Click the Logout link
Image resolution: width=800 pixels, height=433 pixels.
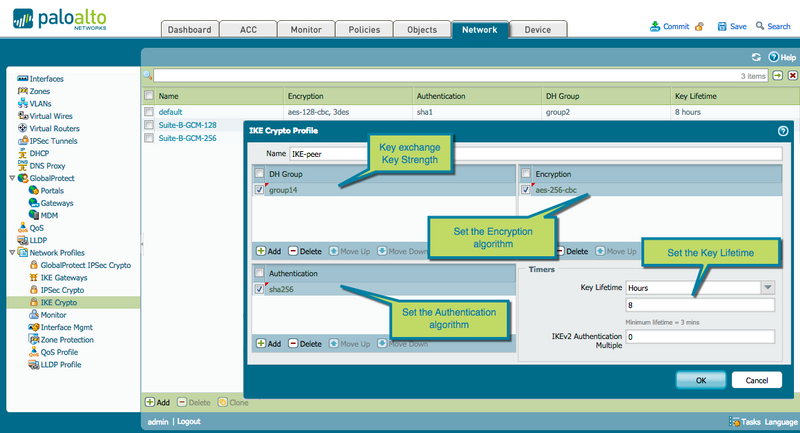coord(189,422)
